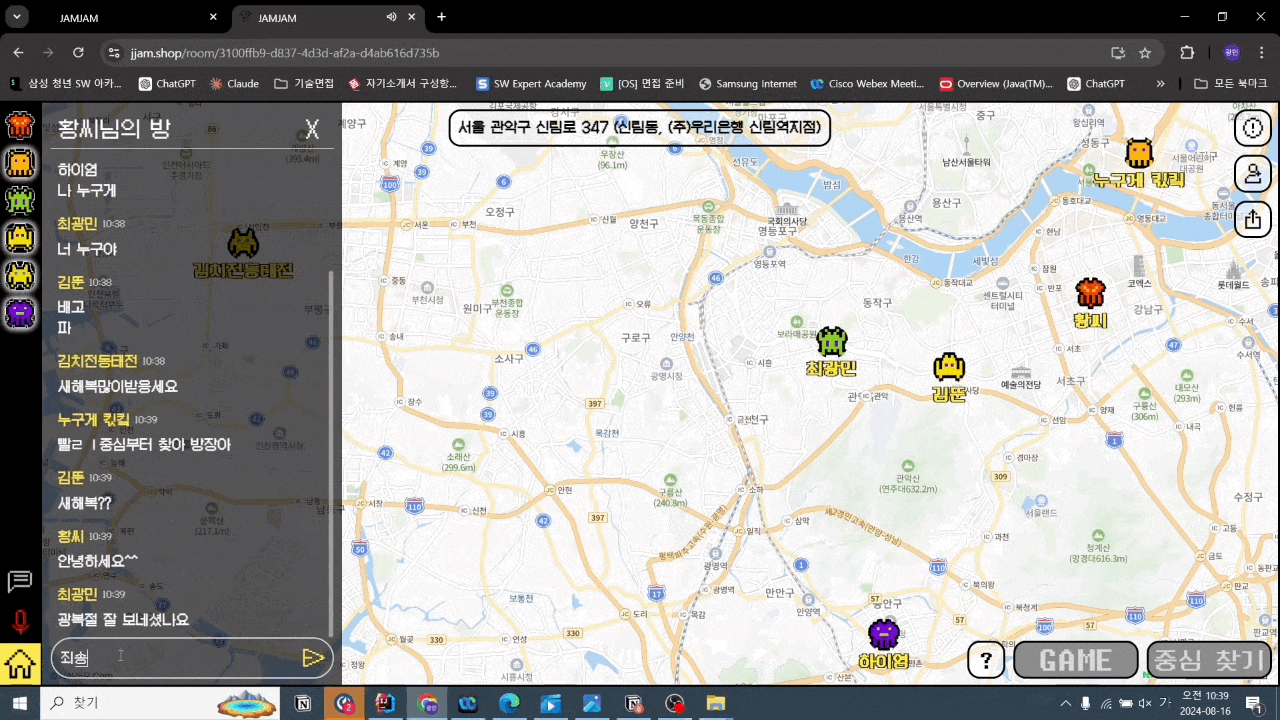This screenshot has height=720, width=1280.
Task: Select the purple monster avatar in sidebar
Action: pyautogui.click(x=20, y=313)
